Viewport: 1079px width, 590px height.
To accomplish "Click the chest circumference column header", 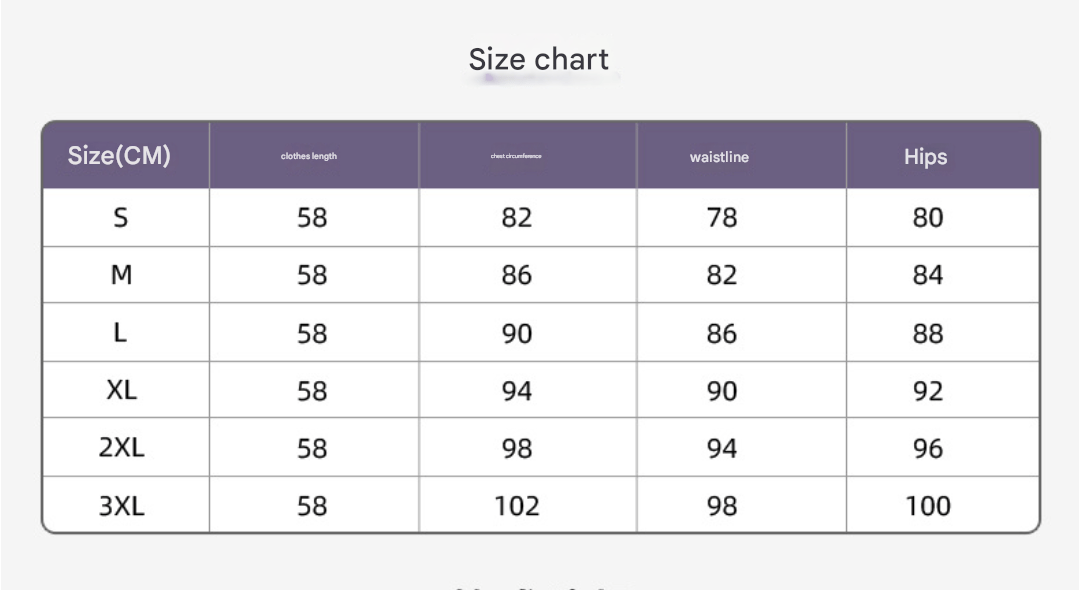I will (x=516, y=156).
